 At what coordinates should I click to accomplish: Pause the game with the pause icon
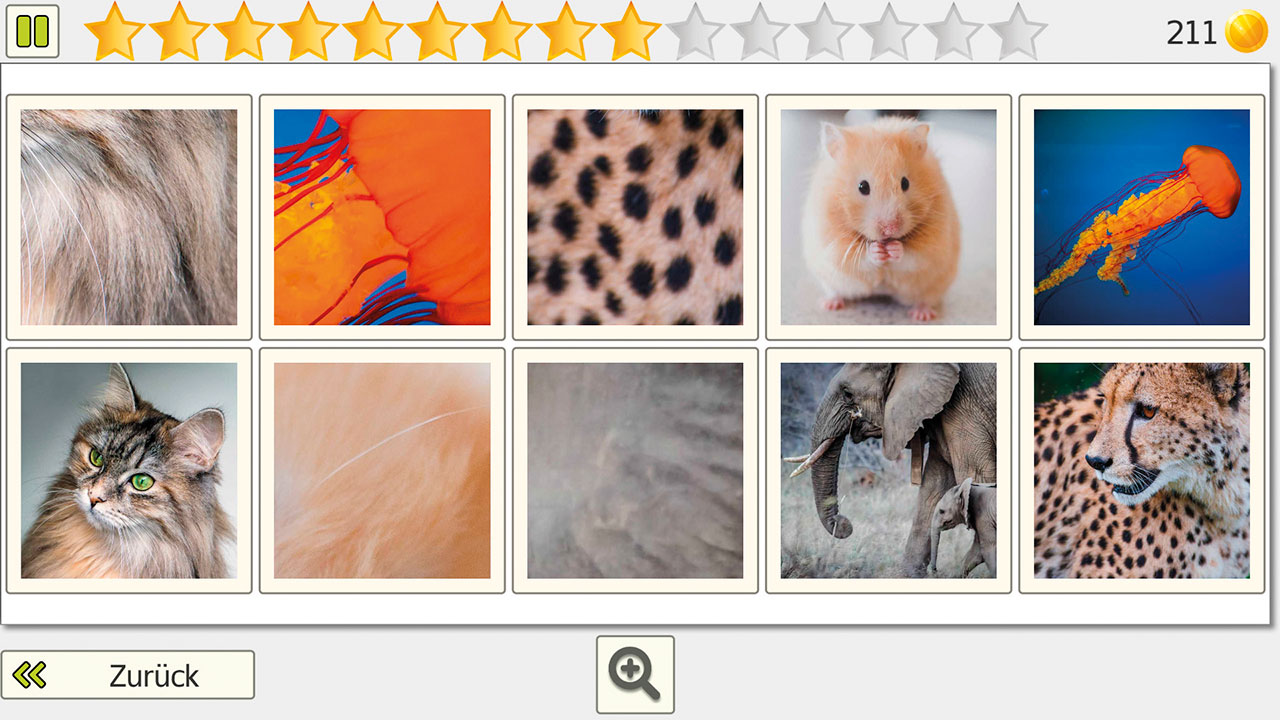tap(32, 31)
